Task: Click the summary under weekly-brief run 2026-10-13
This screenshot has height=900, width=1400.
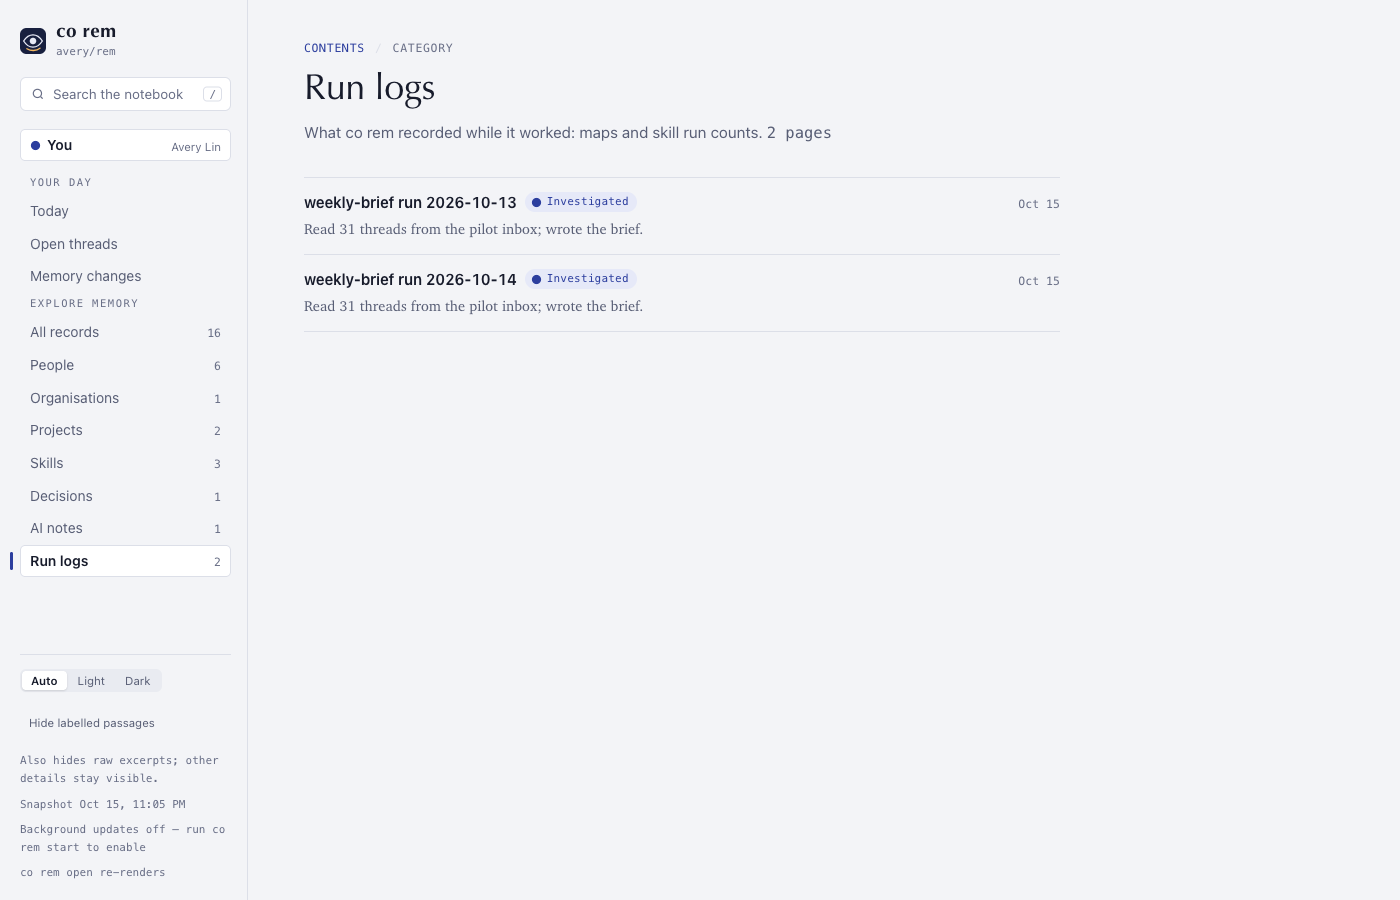Action: pyautogui.click(x=473, y=229)
